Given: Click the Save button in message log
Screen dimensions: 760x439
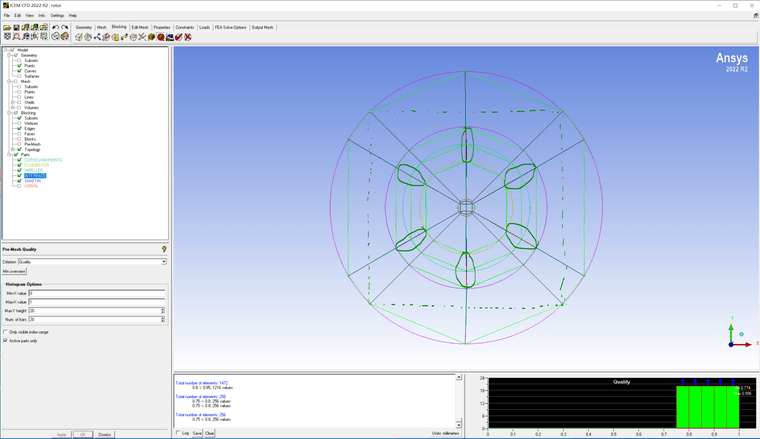Looking at the screenshot, I should pos(197,433).
